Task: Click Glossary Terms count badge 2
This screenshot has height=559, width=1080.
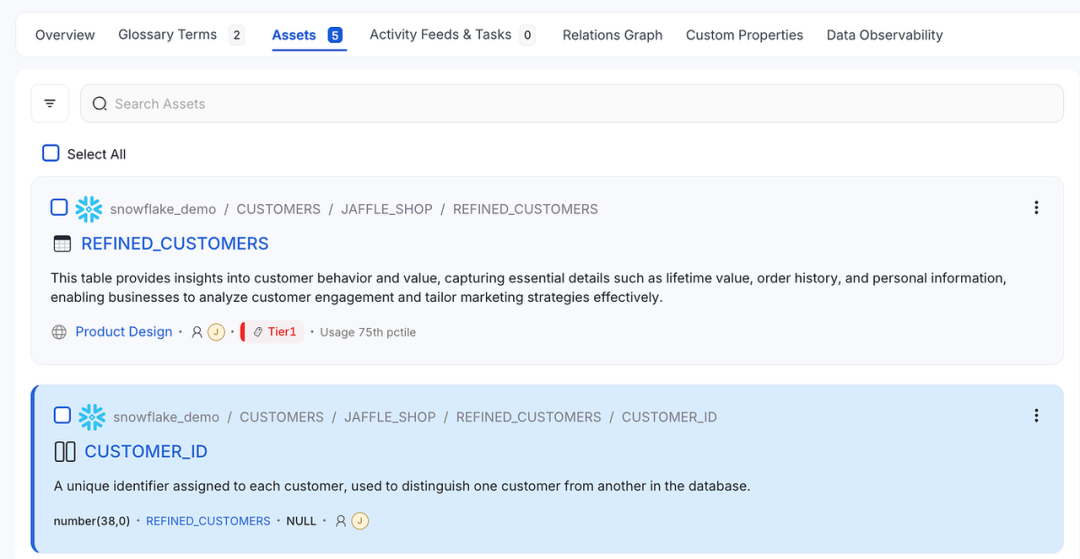Action: pyautogui.click(x=236, y=35)
